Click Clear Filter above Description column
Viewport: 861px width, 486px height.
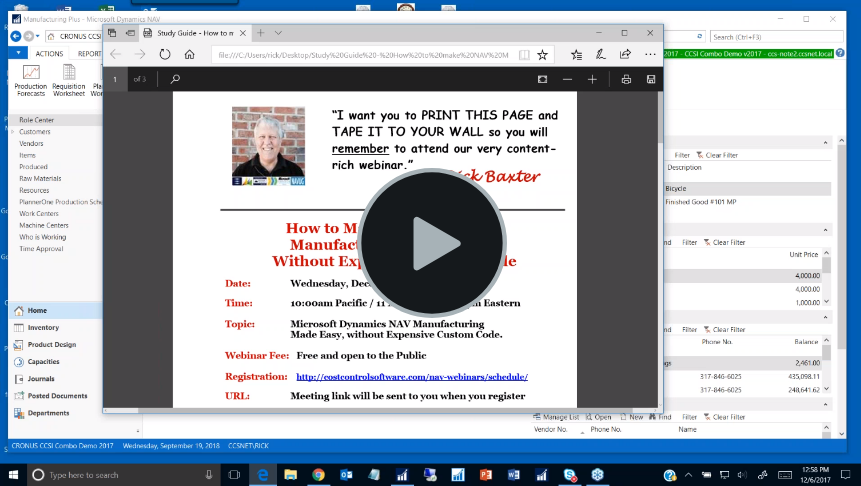click(717, 155)
